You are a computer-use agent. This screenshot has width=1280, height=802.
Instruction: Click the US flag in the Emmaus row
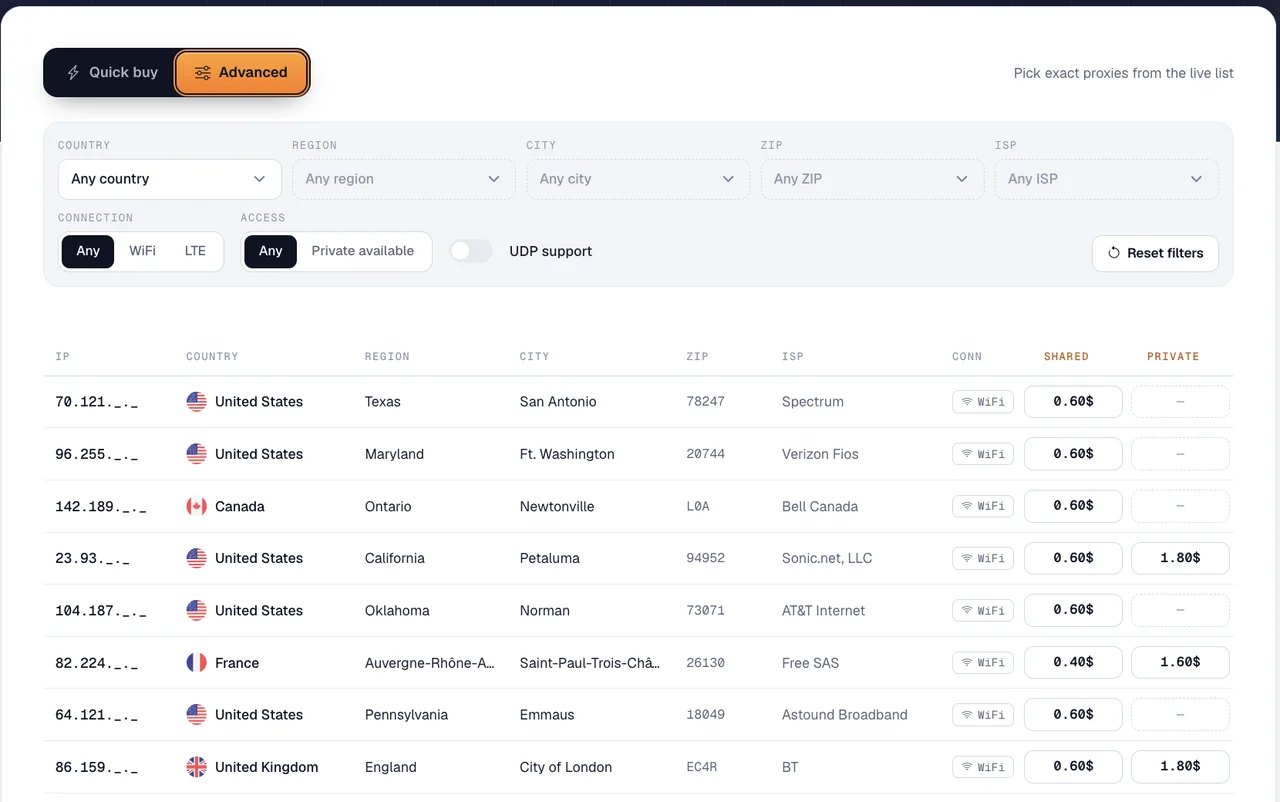coord(197,715)
